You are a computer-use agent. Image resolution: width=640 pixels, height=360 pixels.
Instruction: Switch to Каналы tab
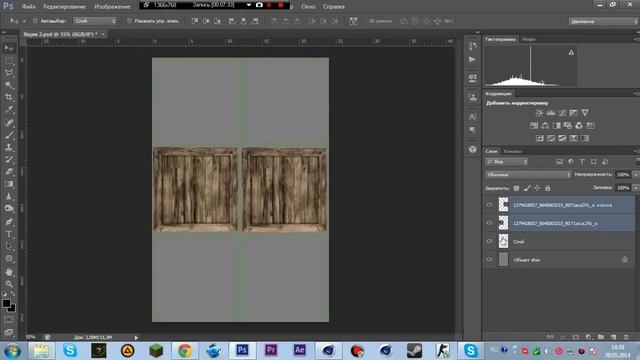click(512, 151)
